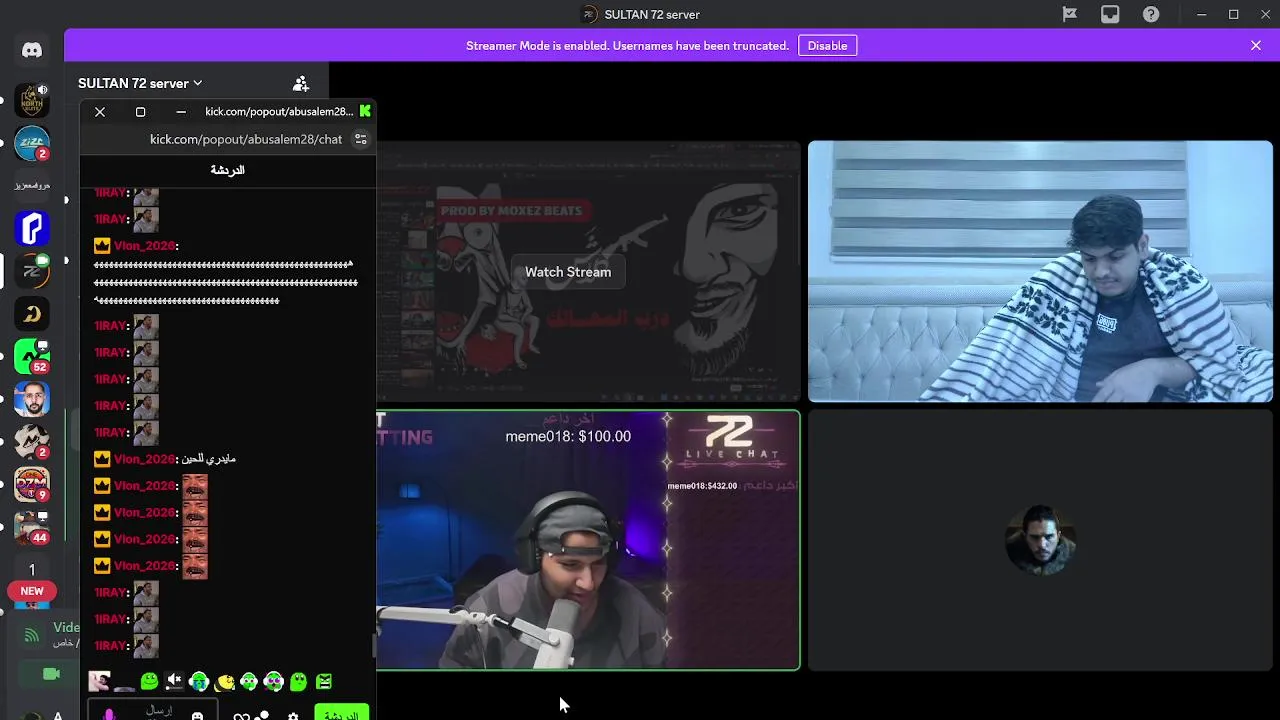Click Vlon_2026 name beside Arabic text message
1280x720 pixels.
coord(144,458)
